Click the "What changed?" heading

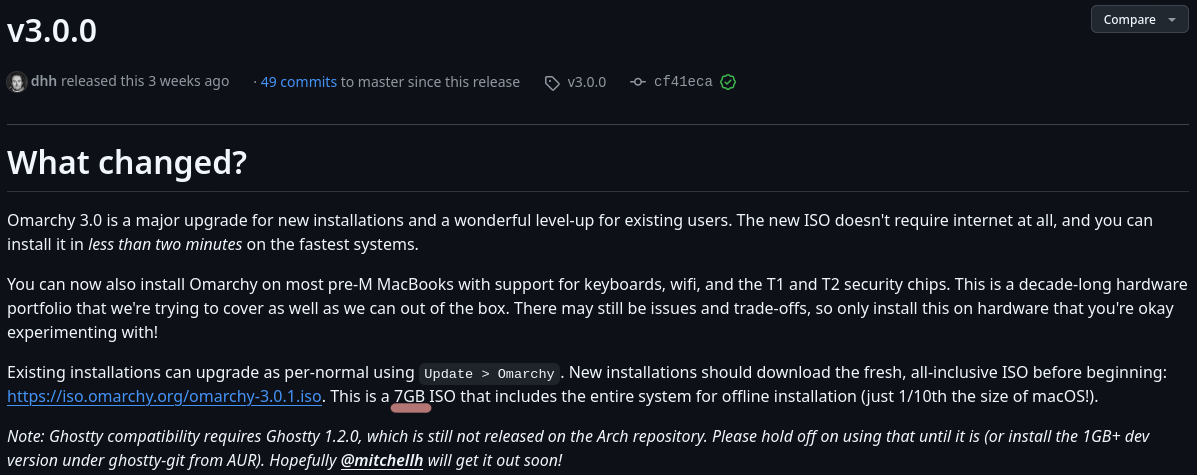pyautogui.click(x=127, y=162)
